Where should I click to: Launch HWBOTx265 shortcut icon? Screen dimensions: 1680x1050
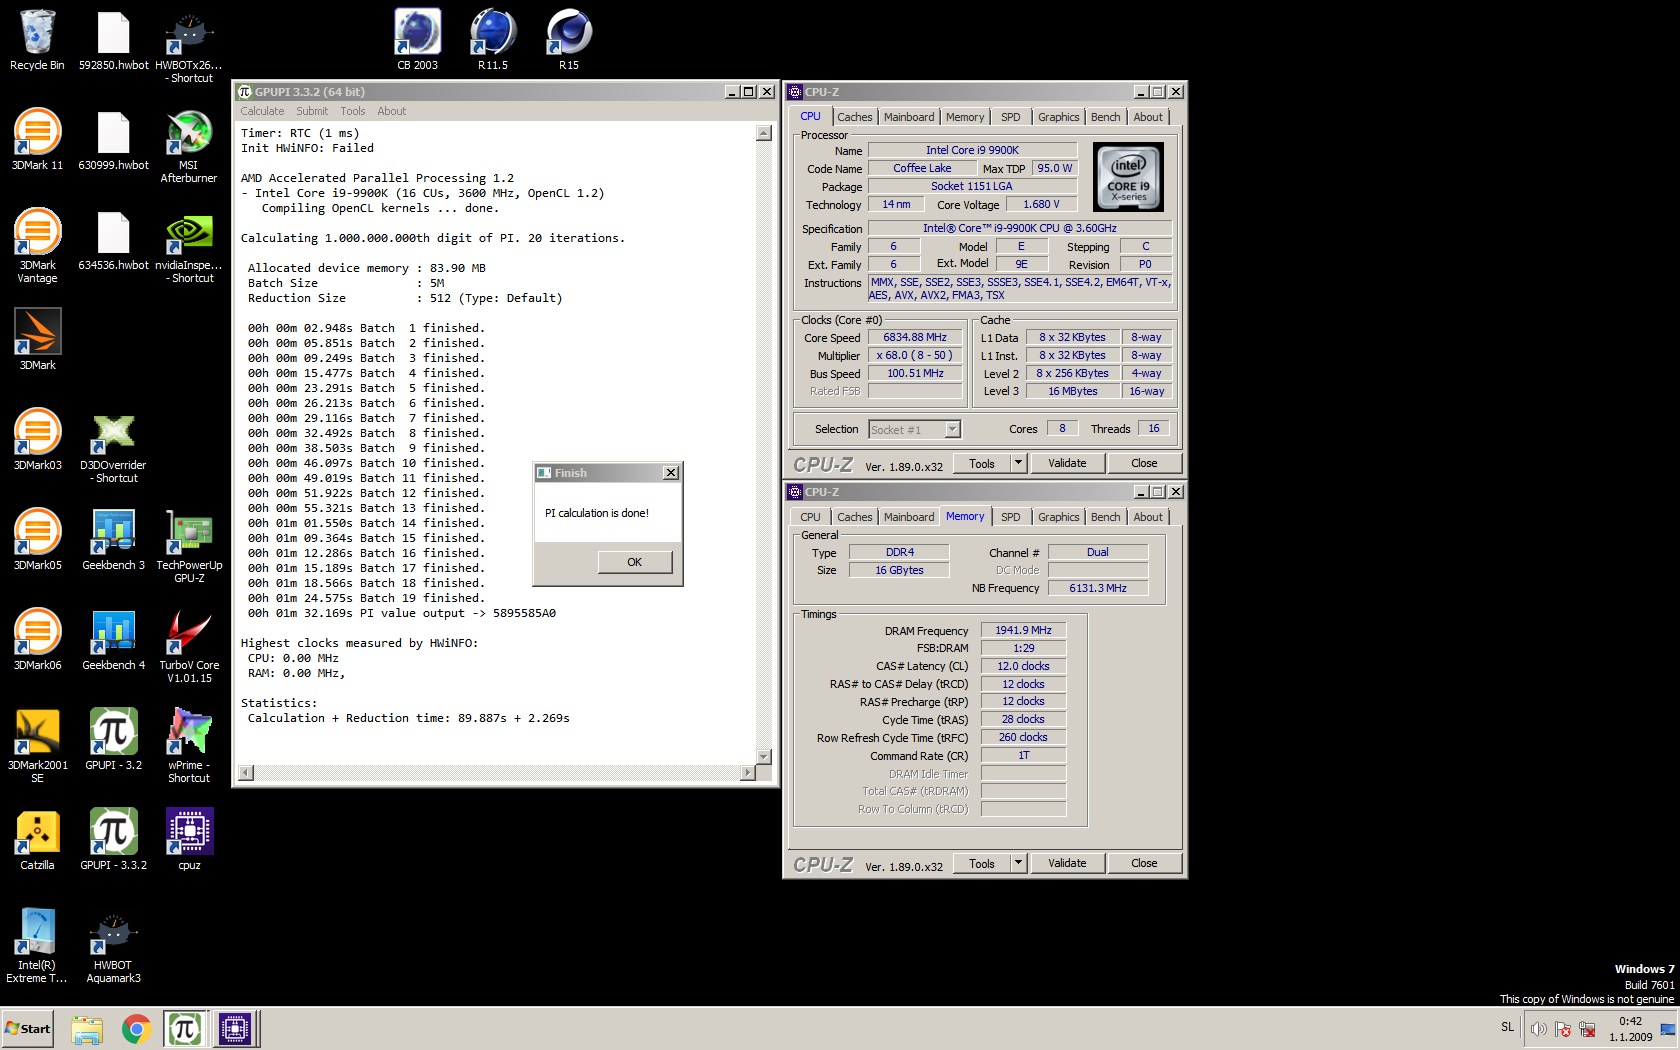[189, 46]
